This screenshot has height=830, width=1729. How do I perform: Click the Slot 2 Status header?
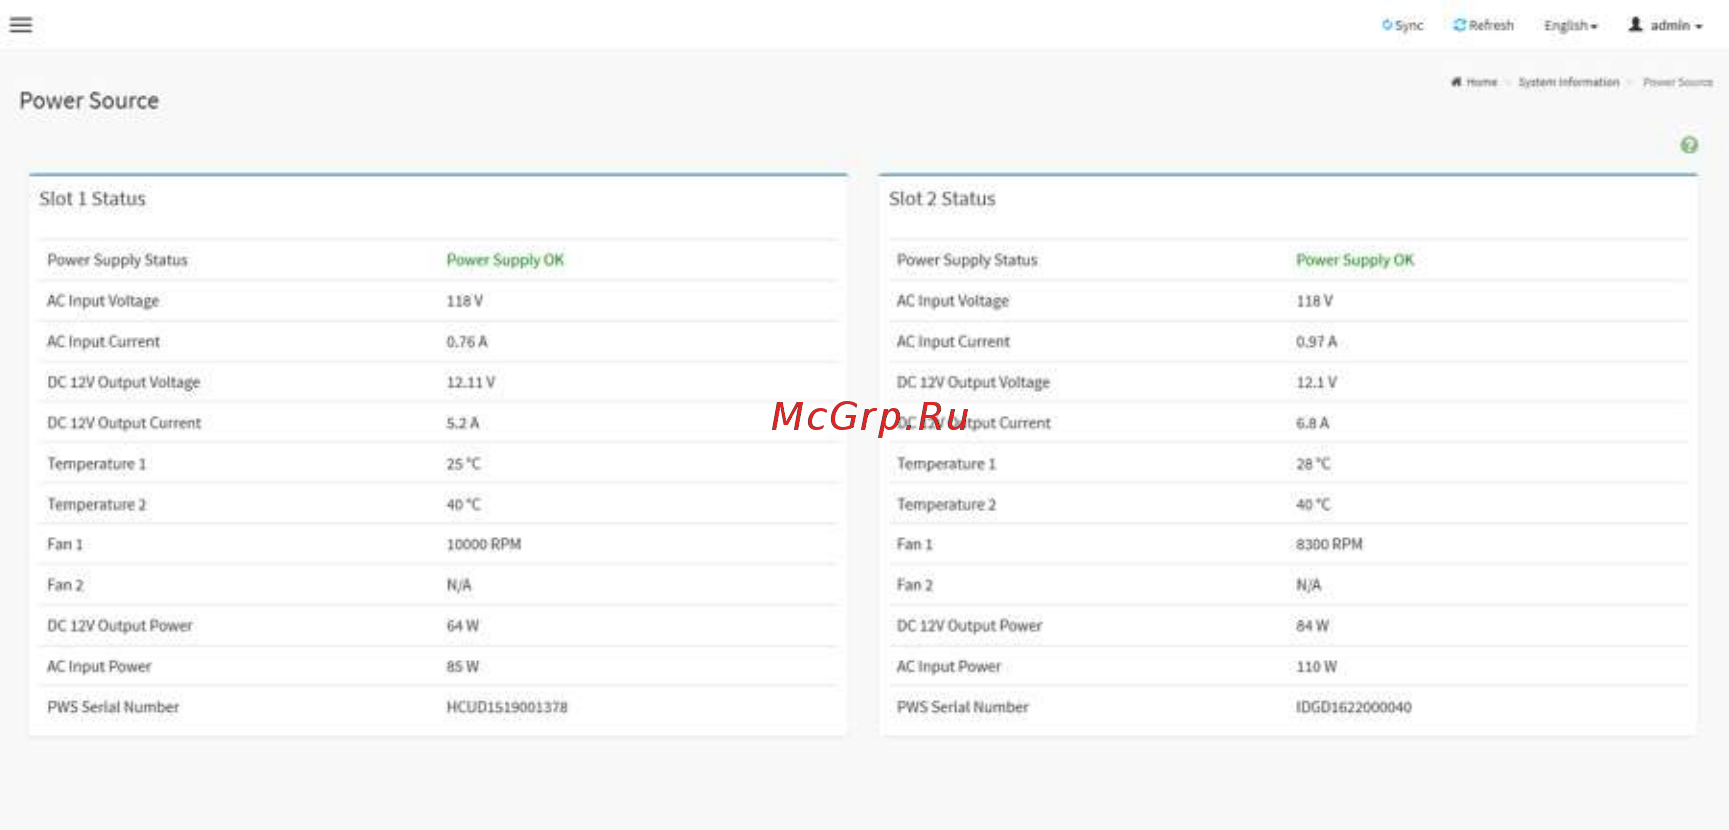942,199
